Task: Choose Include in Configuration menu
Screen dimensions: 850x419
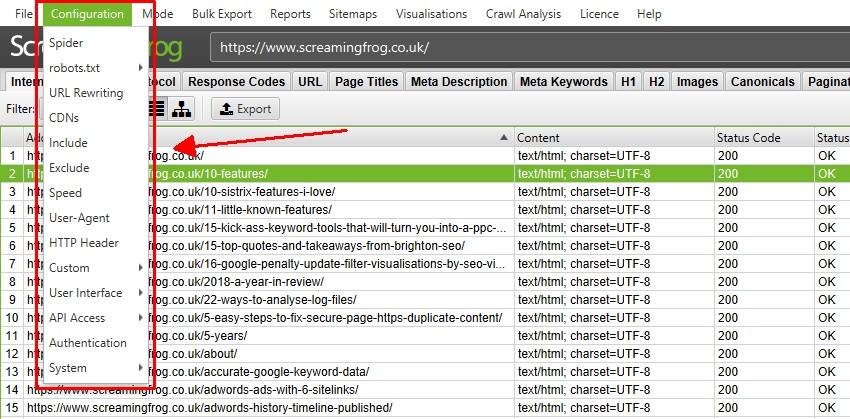Action: coord(95,143)
